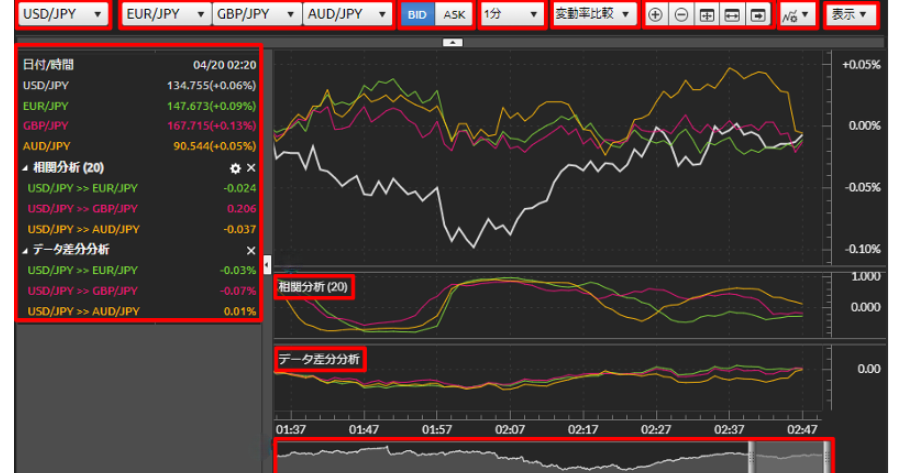Viewport: 900px width, 473px height.
Task: Open the 1分 timeframe dropdown
Action: (510, 15)
